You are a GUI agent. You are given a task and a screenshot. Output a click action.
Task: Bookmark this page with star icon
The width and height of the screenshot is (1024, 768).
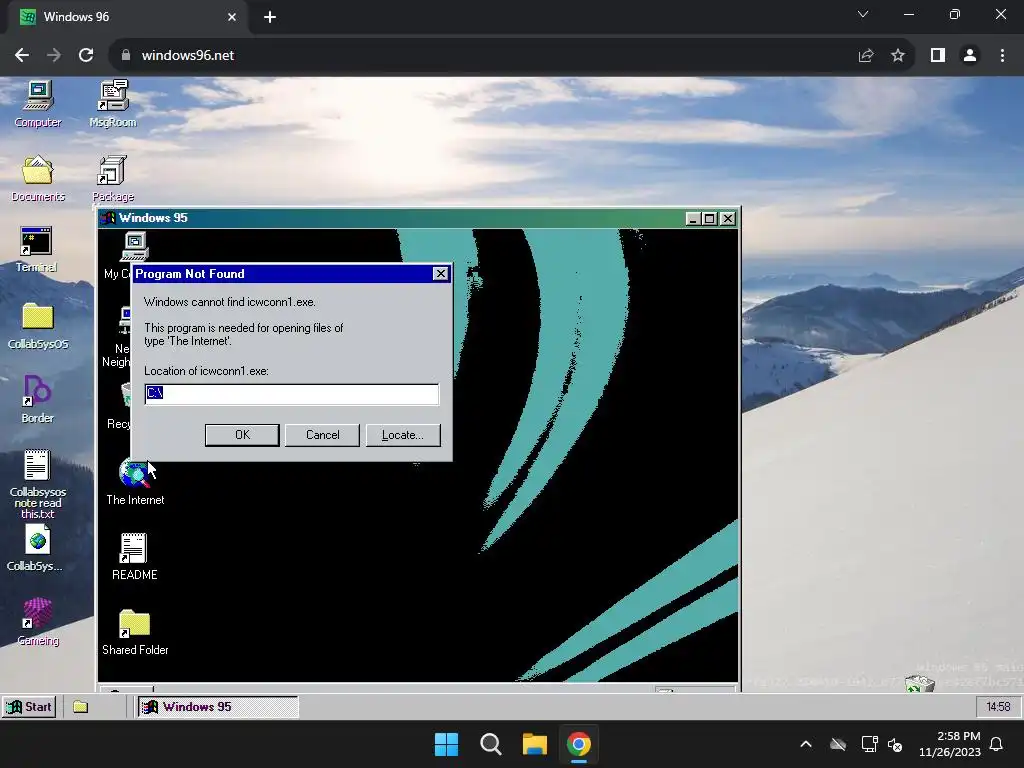click(898, 56)
